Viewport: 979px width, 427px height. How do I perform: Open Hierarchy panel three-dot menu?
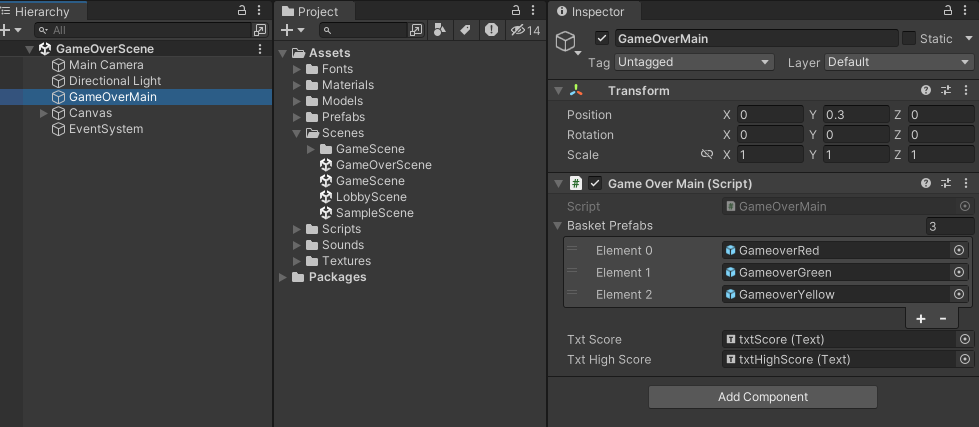[x=259, y=10]
